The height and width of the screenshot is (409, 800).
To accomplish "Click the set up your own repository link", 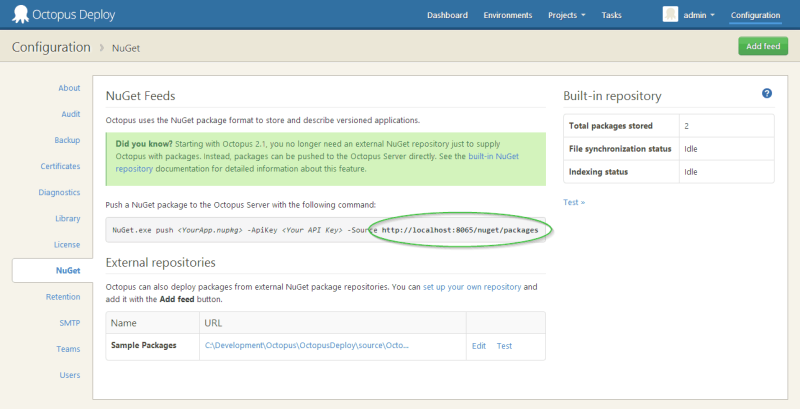I will (472, 287).
